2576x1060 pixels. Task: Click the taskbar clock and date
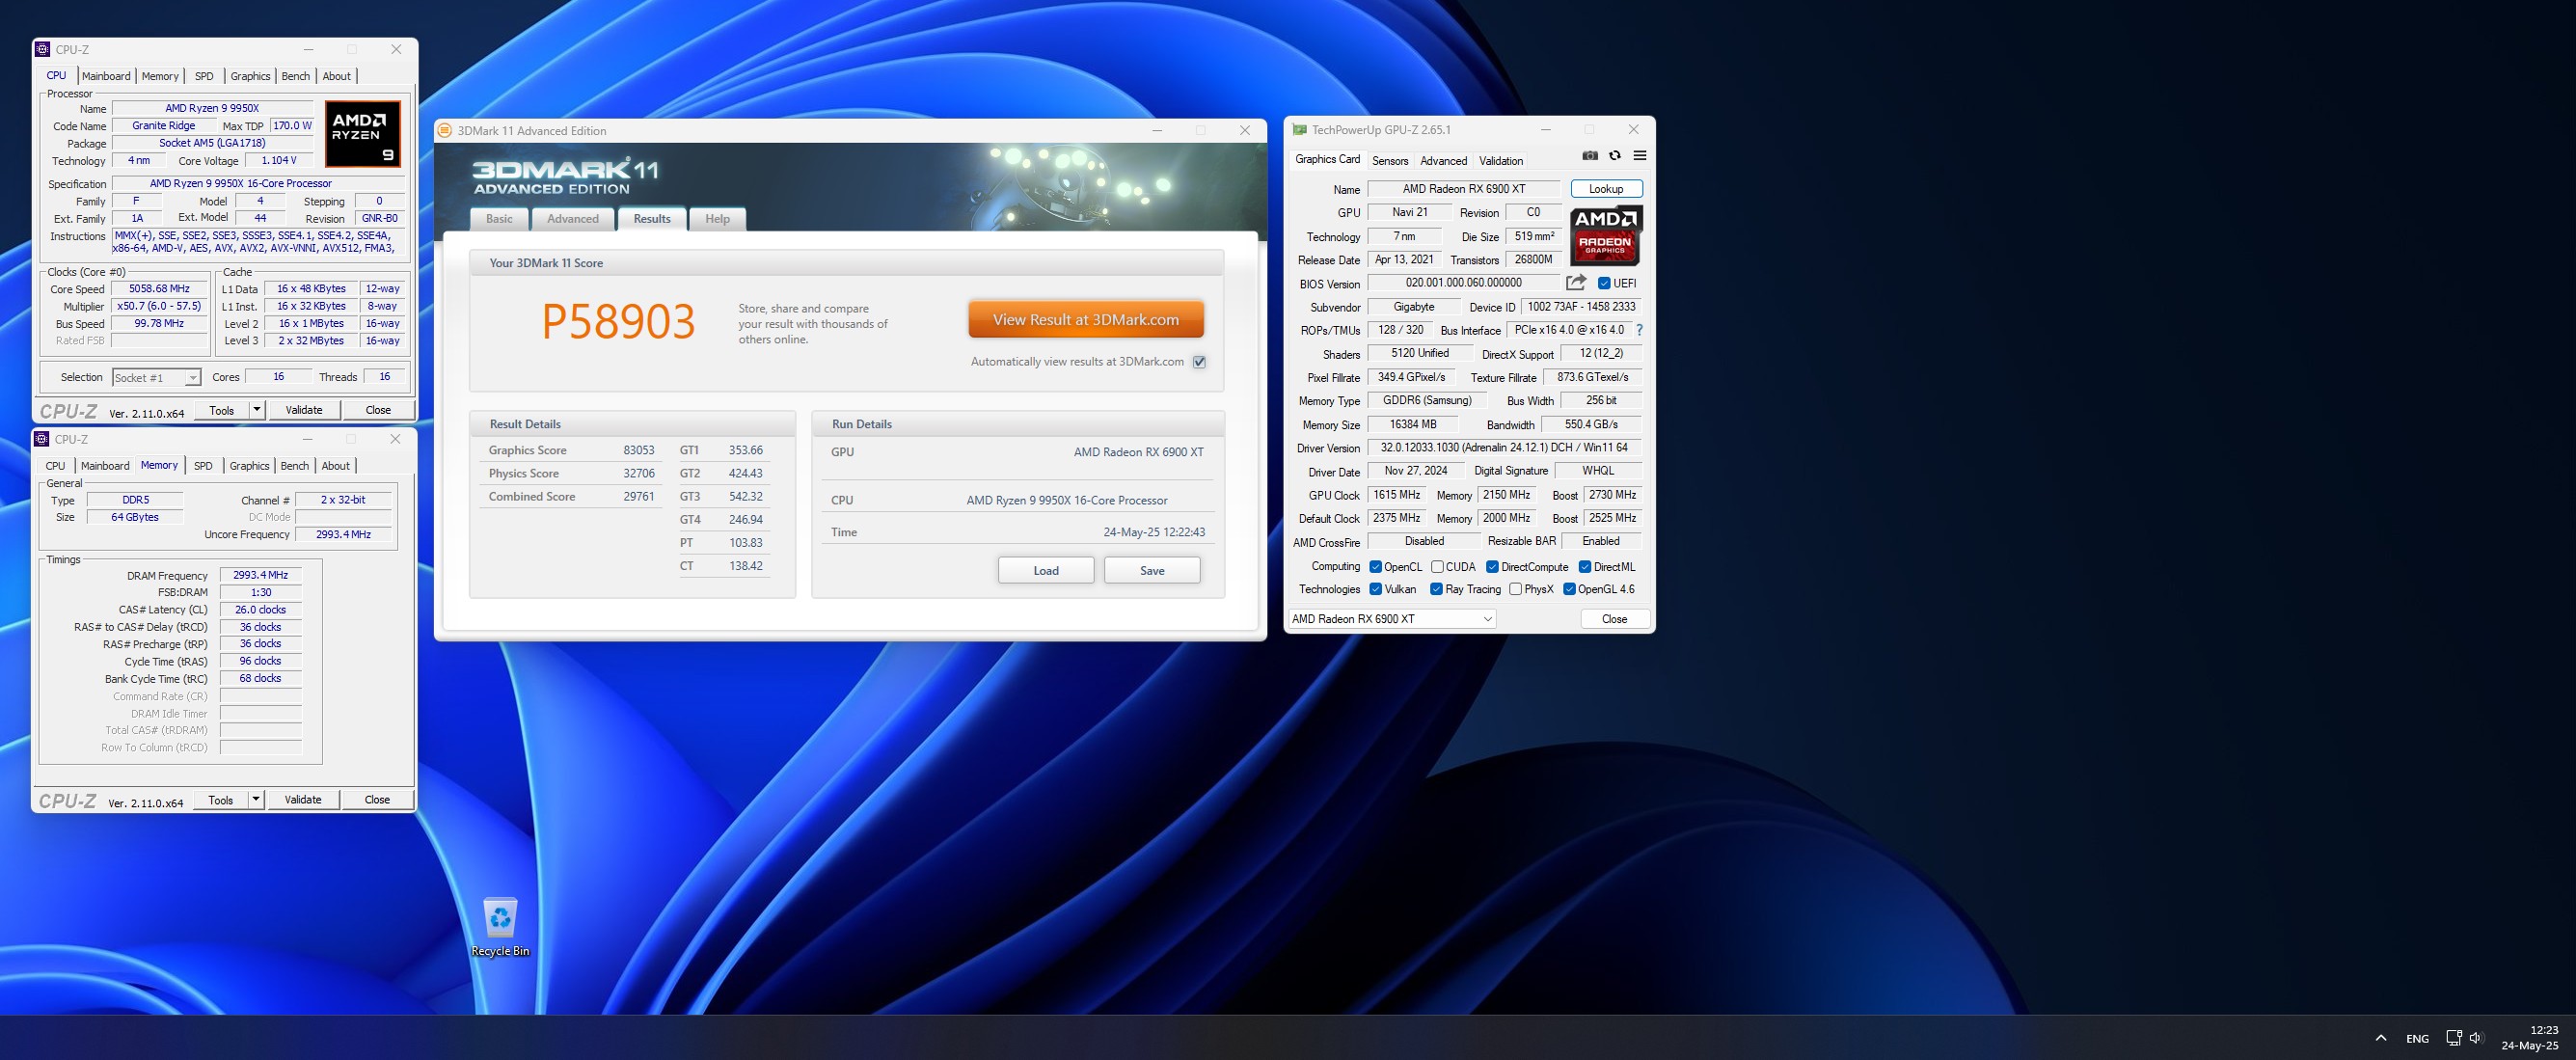point(2530,1038)
